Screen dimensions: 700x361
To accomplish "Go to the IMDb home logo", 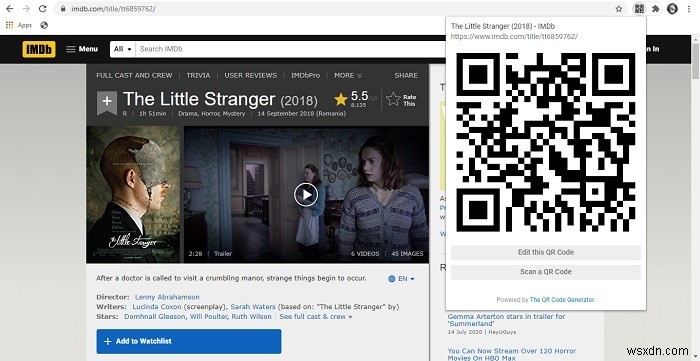I will click(x=39, y=49).
